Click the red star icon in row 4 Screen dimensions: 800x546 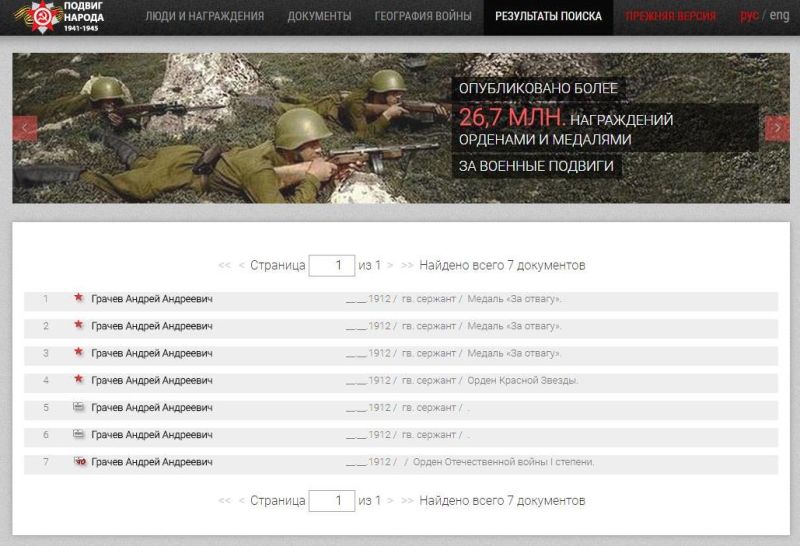point(79,378)
